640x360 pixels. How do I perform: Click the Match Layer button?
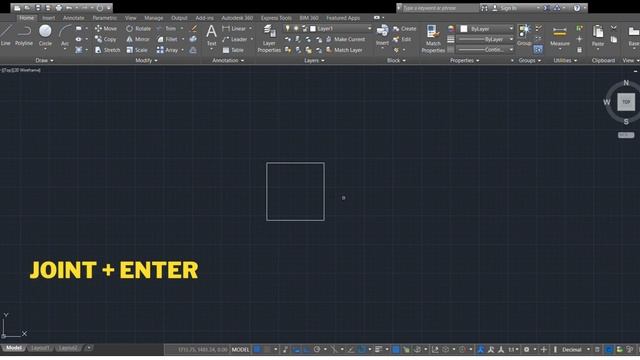pyautogui.click(x=344, y=50)
